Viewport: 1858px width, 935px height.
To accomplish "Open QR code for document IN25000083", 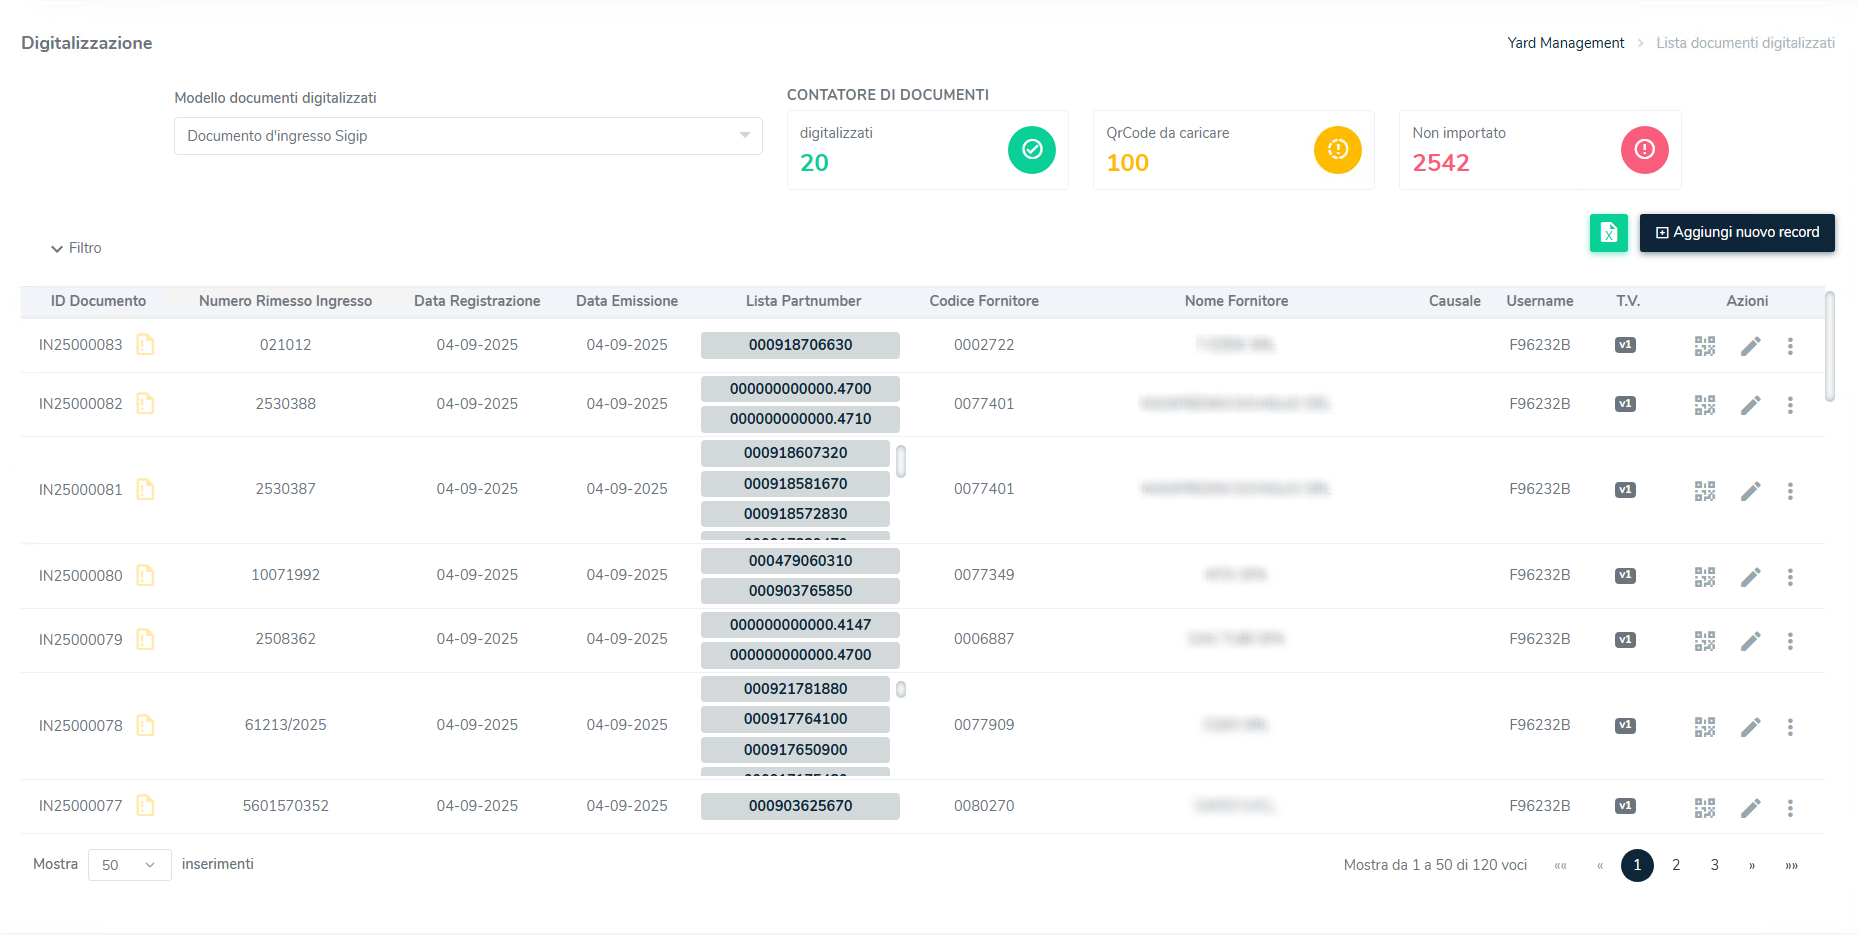I will pos(1704,346).
